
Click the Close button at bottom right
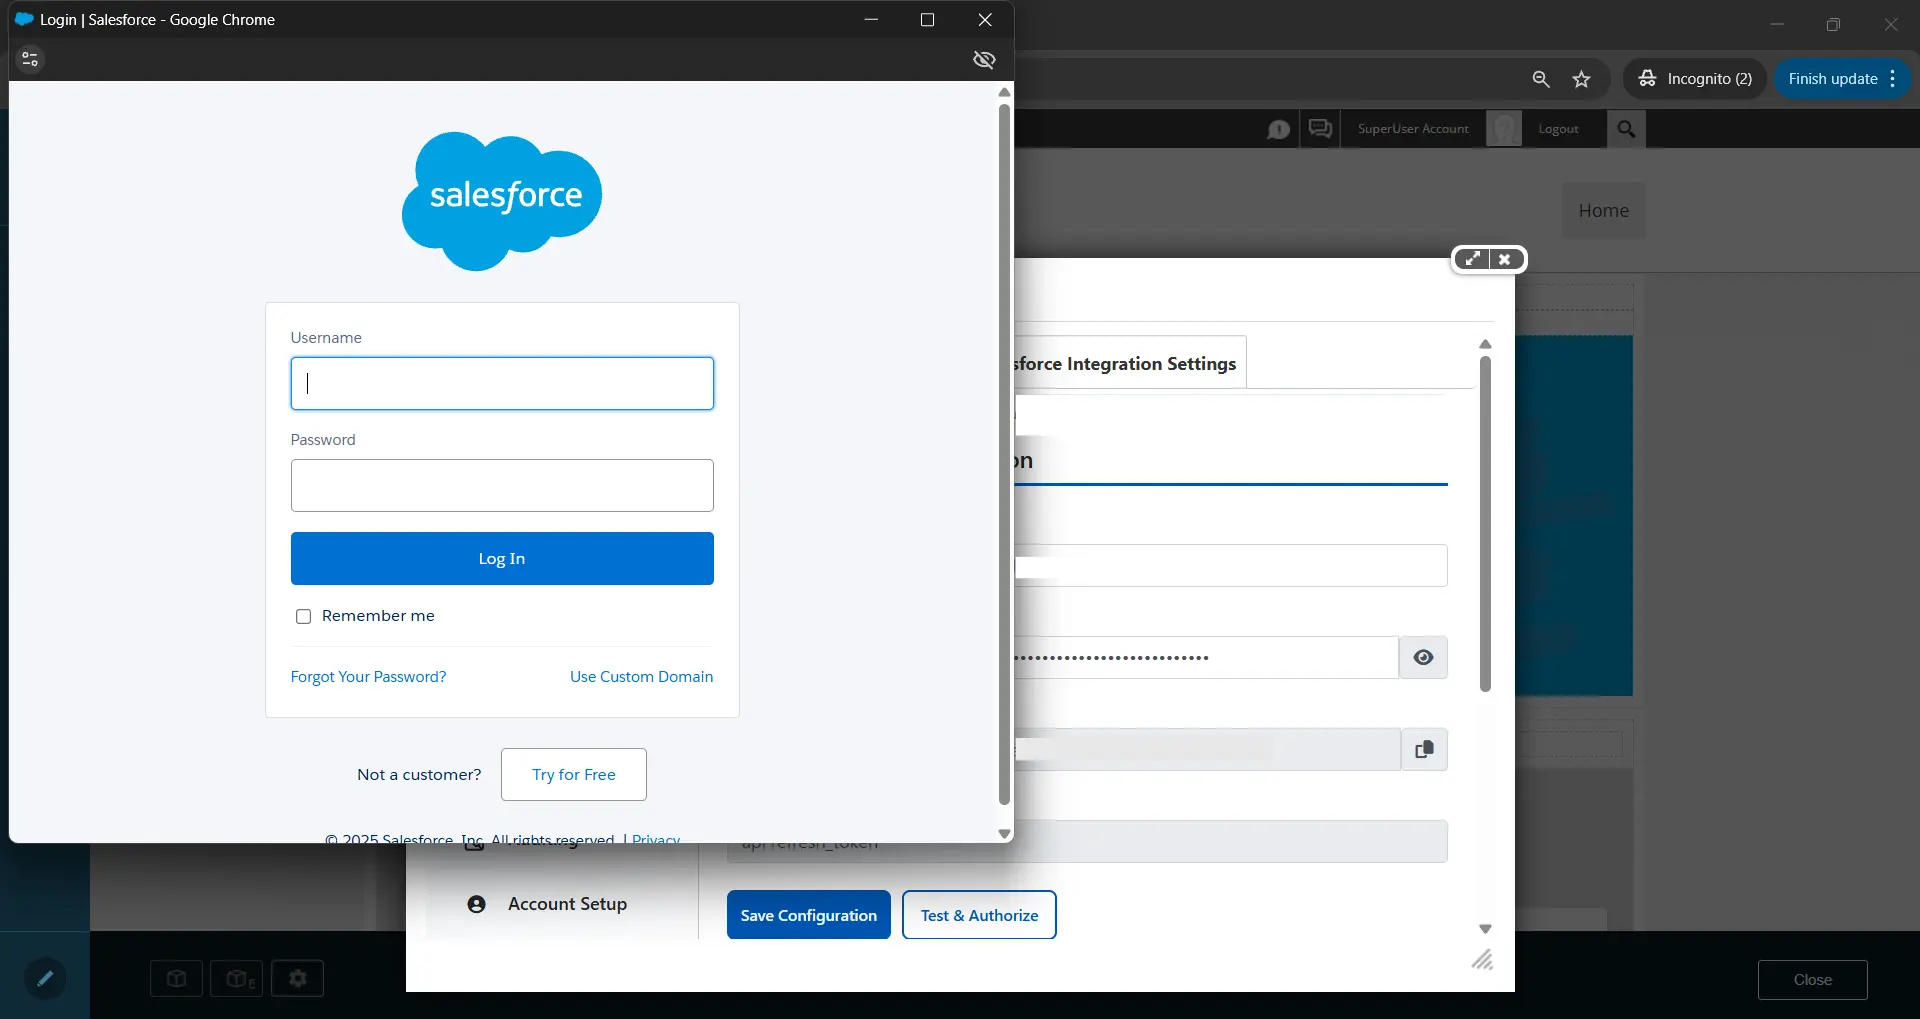tap(1812, 980)
